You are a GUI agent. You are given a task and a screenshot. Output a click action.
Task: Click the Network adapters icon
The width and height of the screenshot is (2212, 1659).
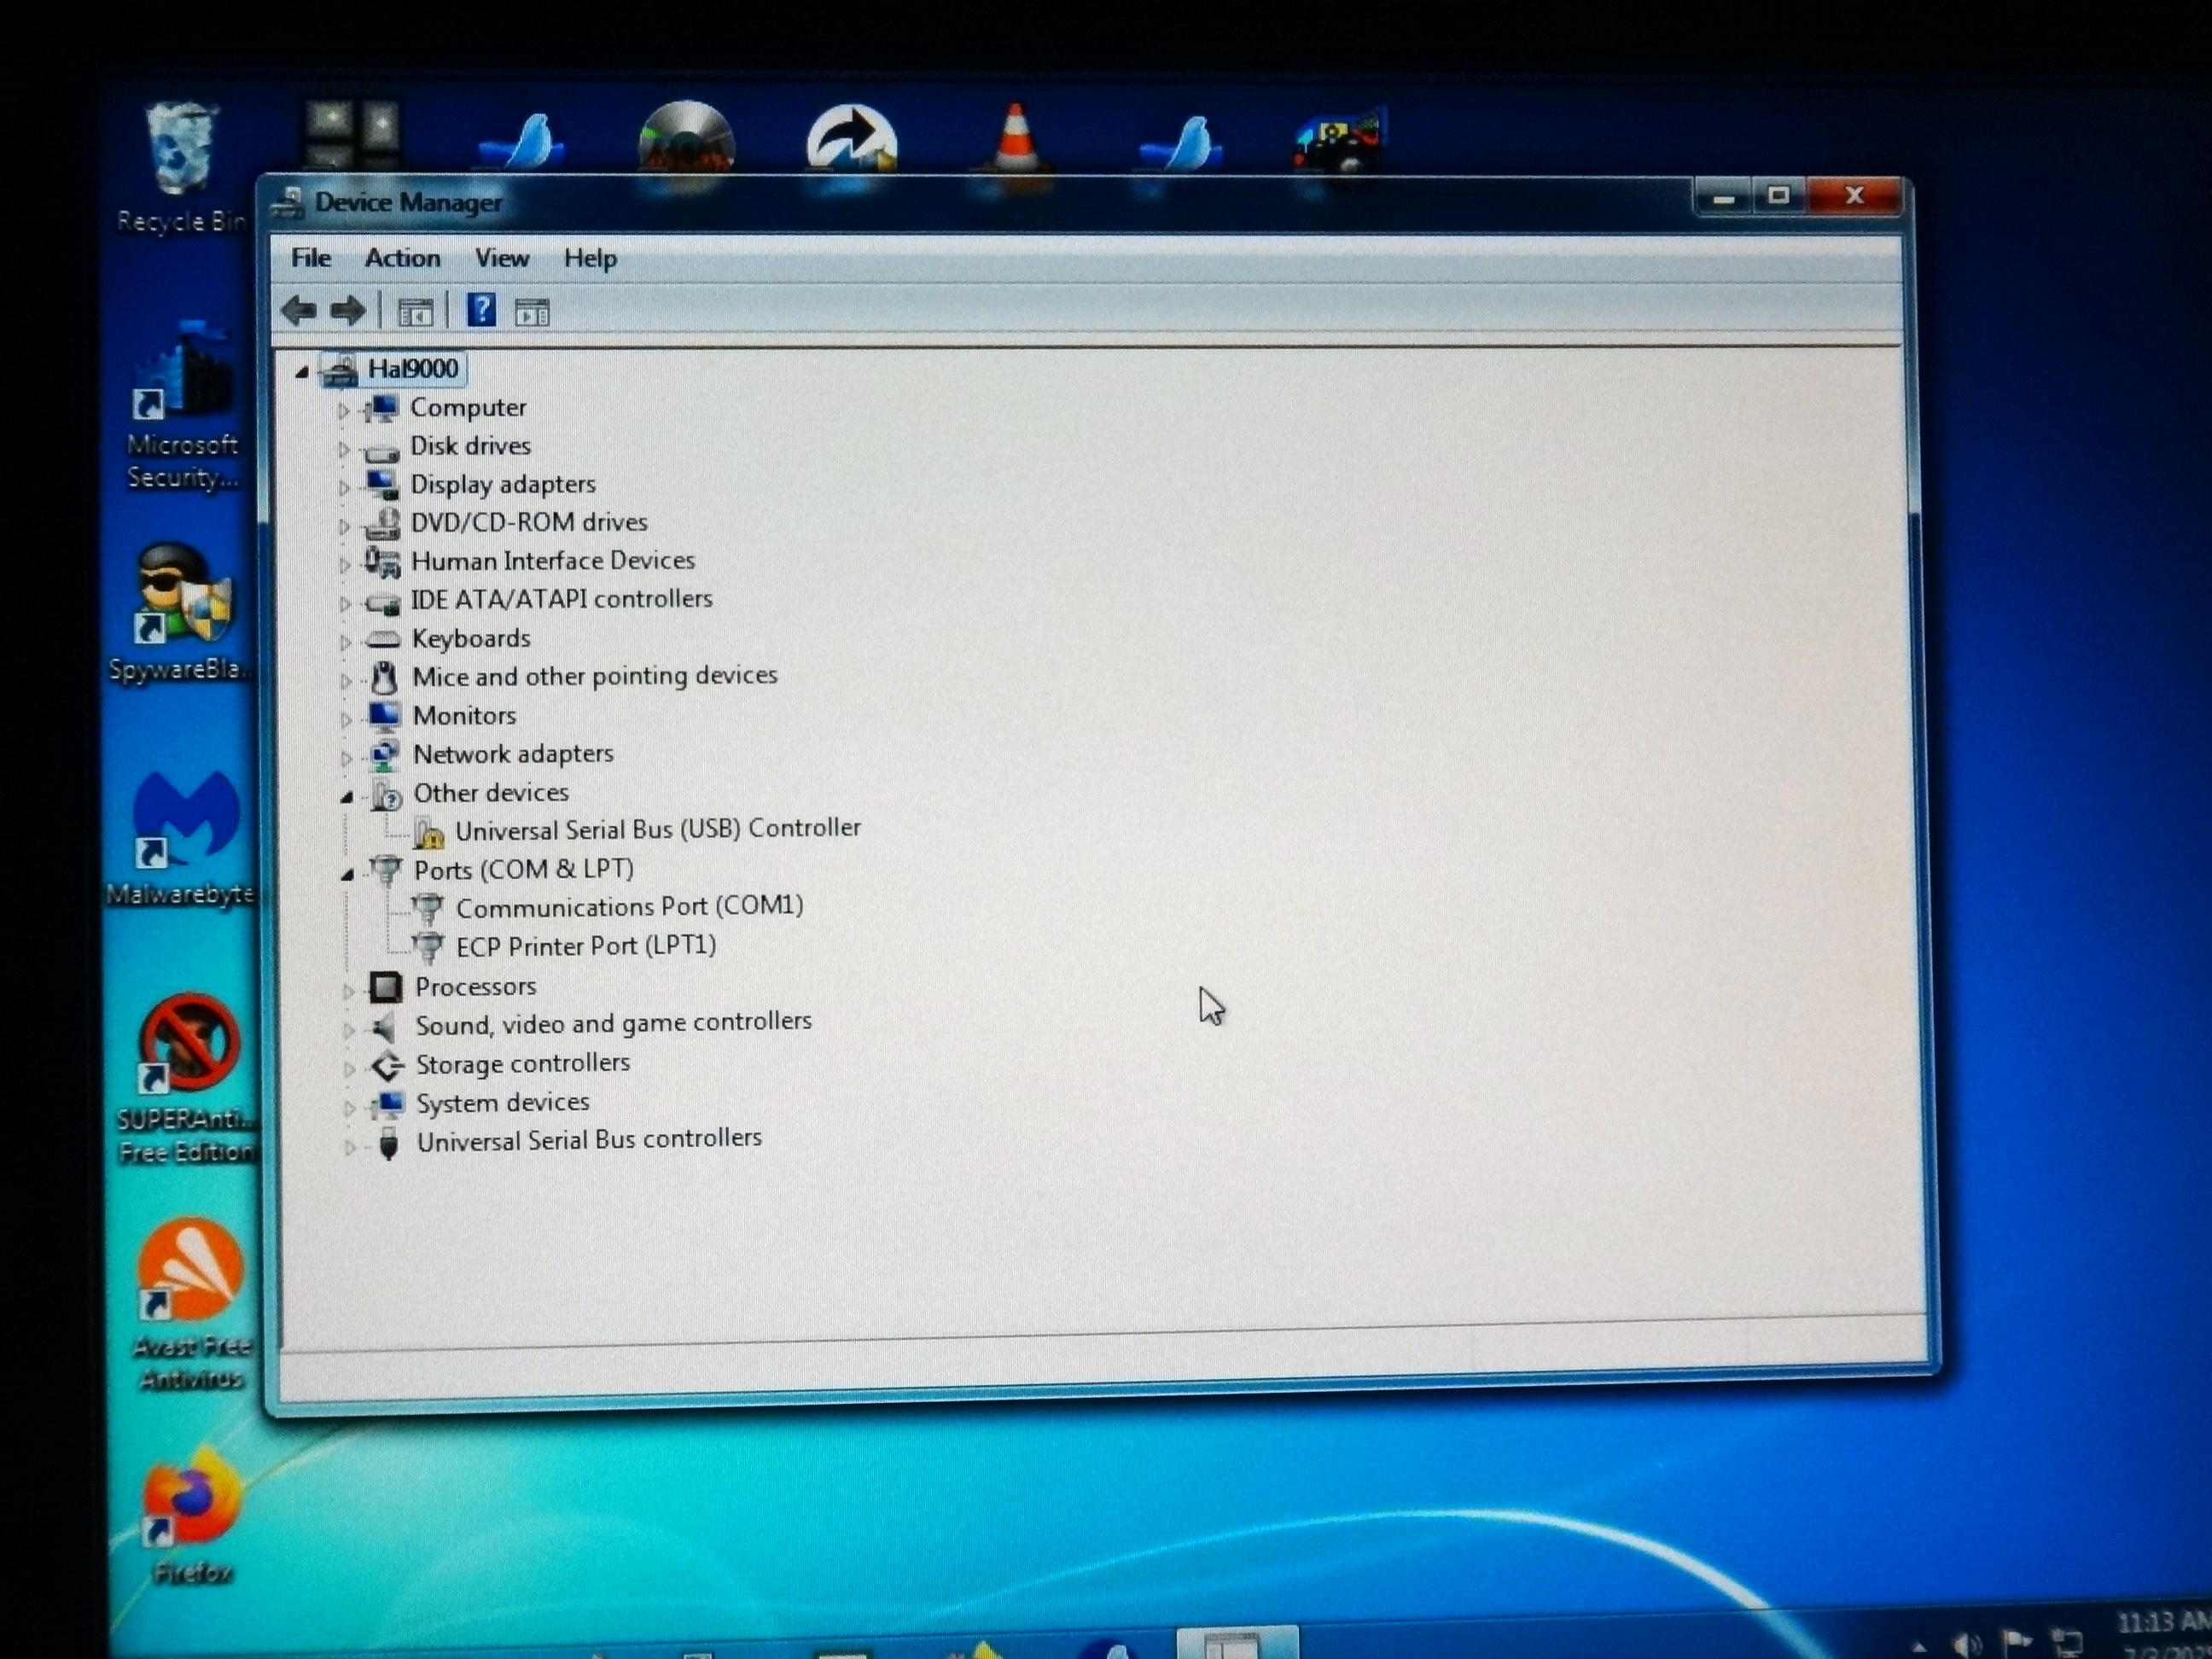click(x=384, y=754)
